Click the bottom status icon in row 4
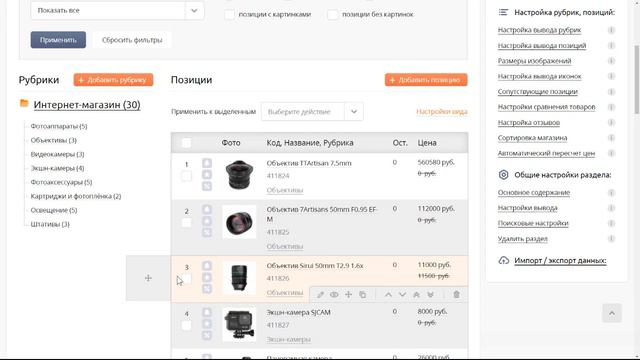The image size is (640, 360). [207, 335]
